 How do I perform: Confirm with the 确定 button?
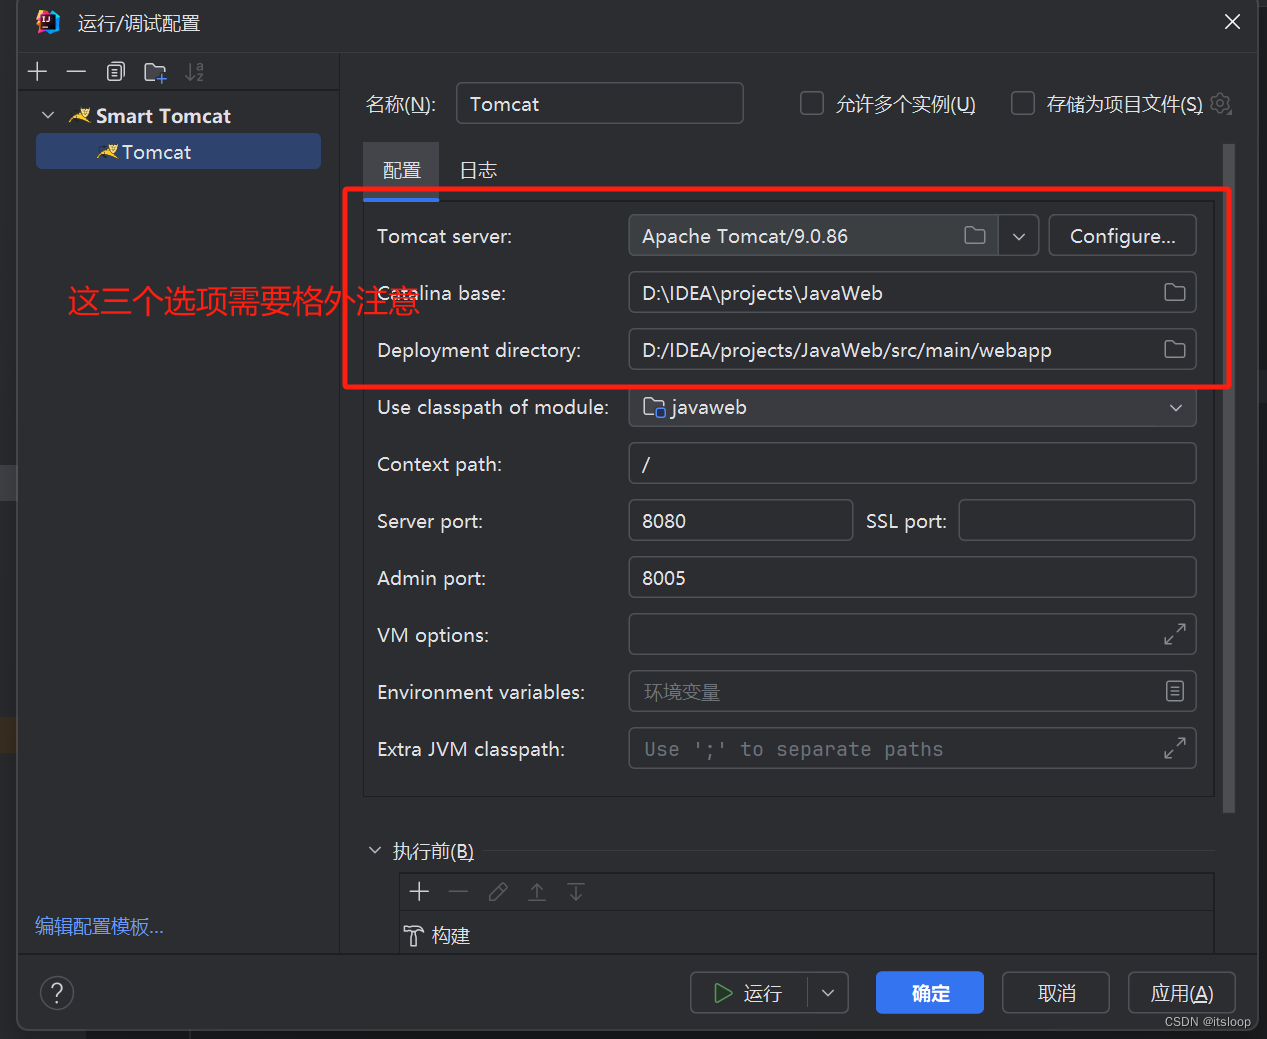[930, 993]
